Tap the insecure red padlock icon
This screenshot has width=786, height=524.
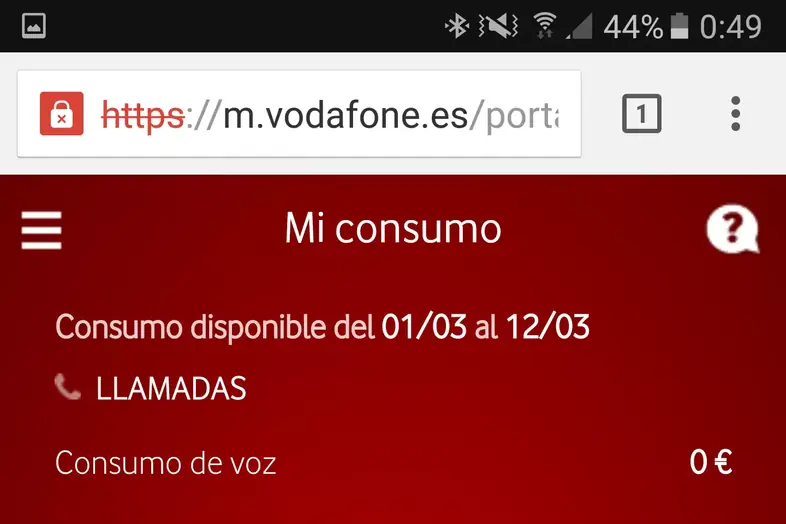(x=62, y=113)
